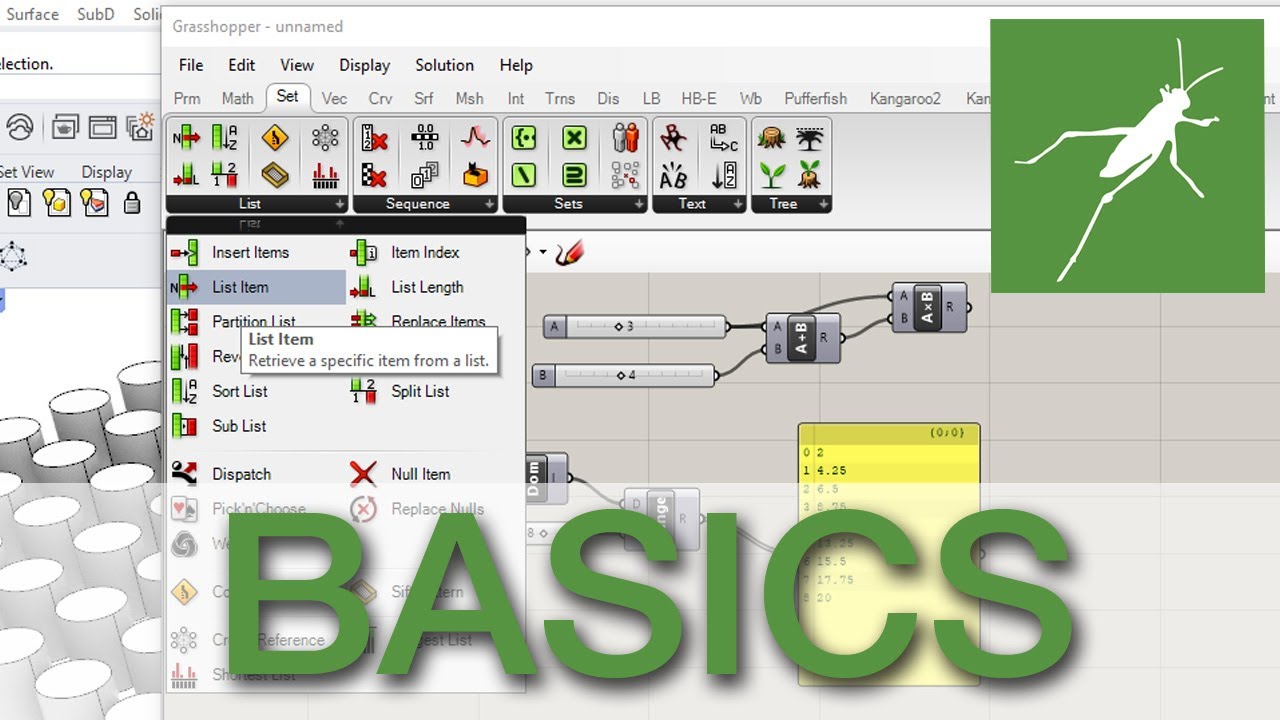Click the padlock icon in Rhino toolbar
1280x720 pixels.
(131, 203)
